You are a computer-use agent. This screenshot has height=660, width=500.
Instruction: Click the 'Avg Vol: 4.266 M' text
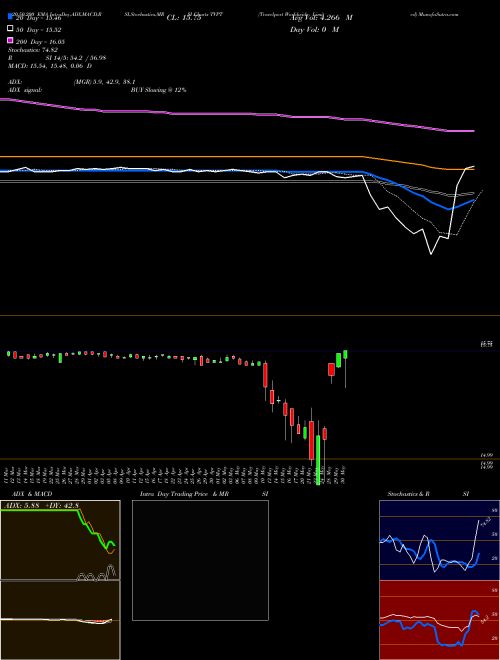coord(321,18)
